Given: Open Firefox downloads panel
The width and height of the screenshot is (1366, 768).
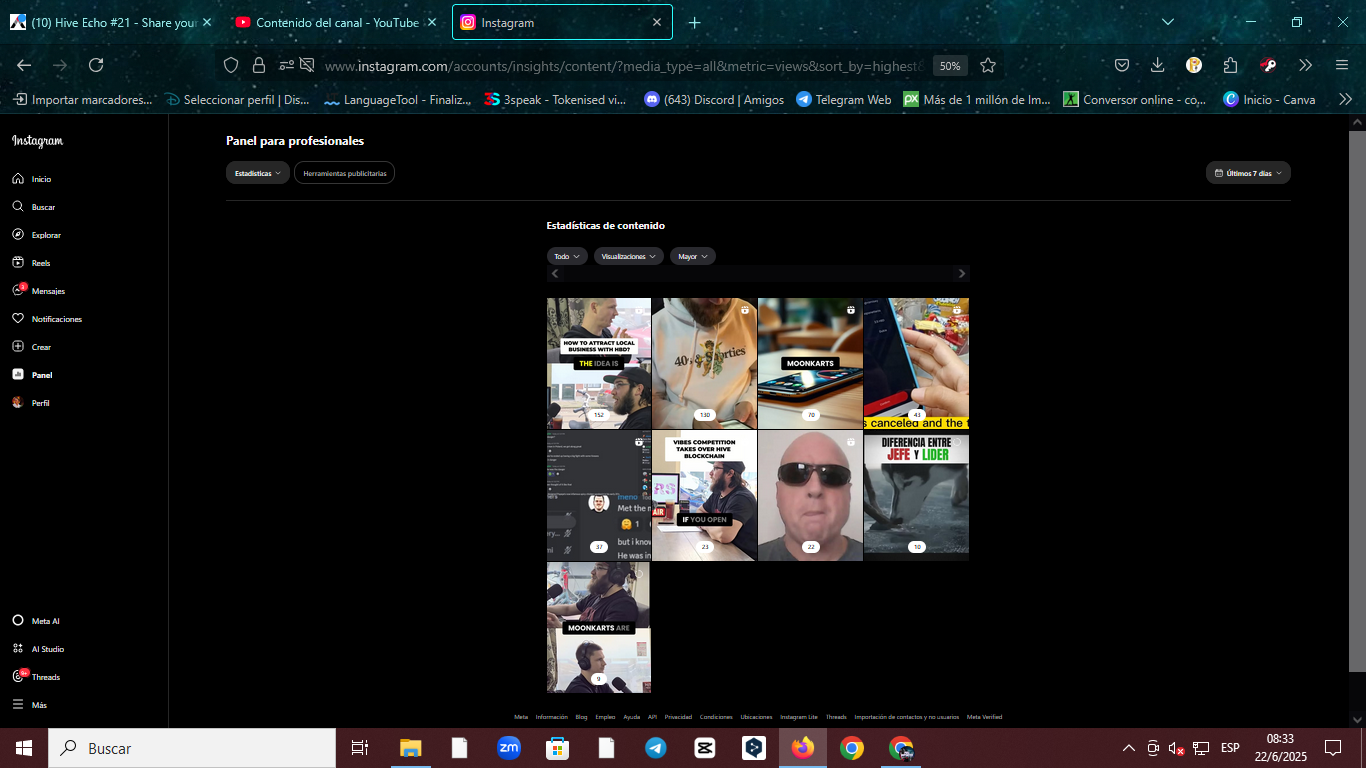Looking at the screenshot, I should 1158,65.
